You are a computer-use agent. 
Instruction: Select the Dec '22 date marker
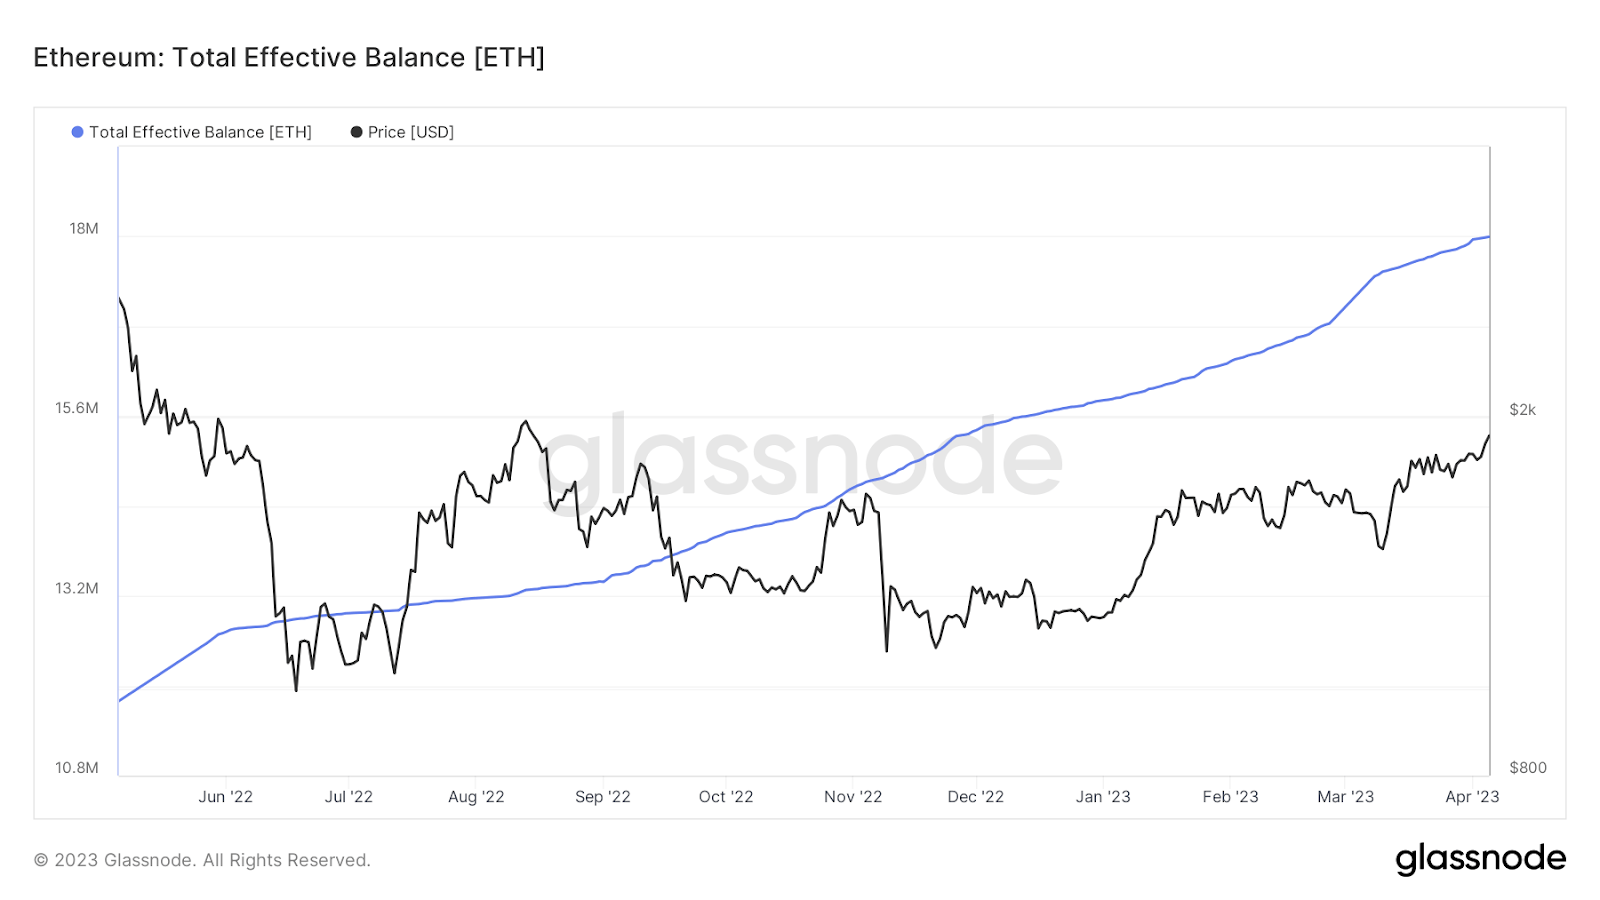click(x=975, y=797)
